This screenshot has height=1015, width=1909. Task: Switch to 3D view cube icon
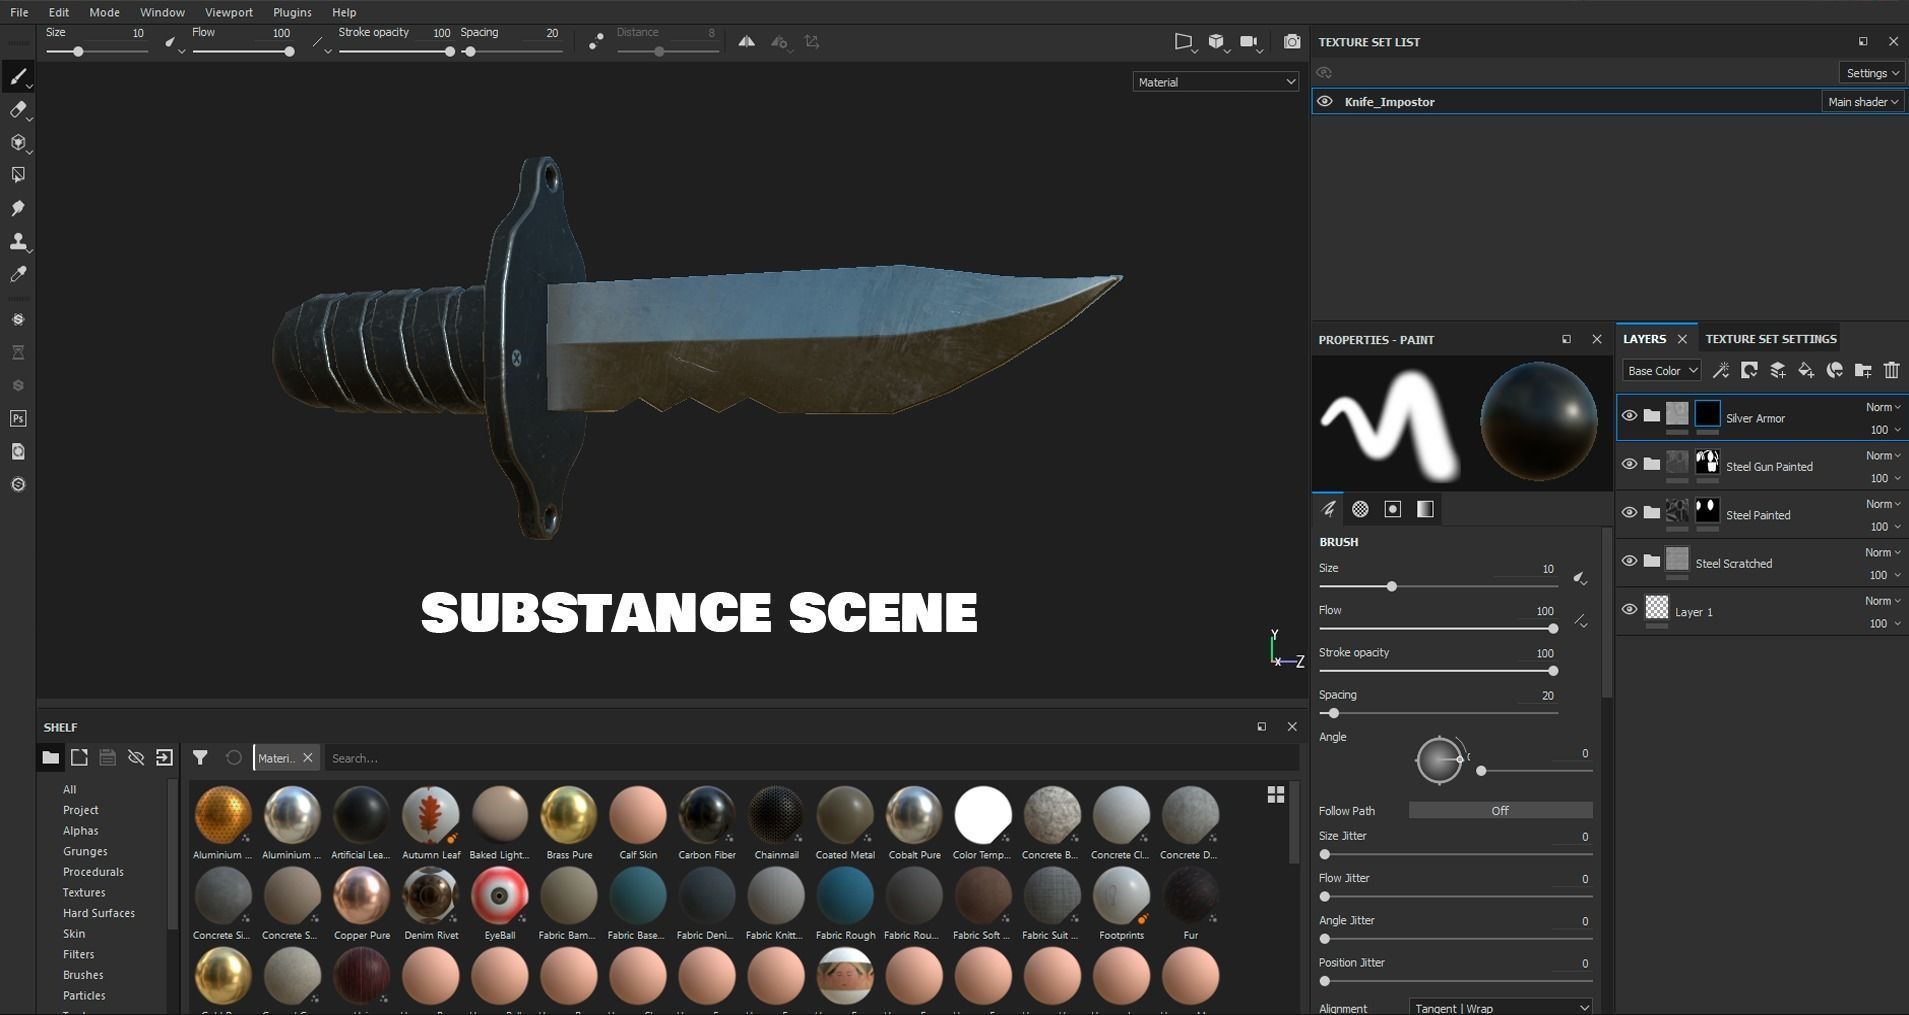[1216, 42]
